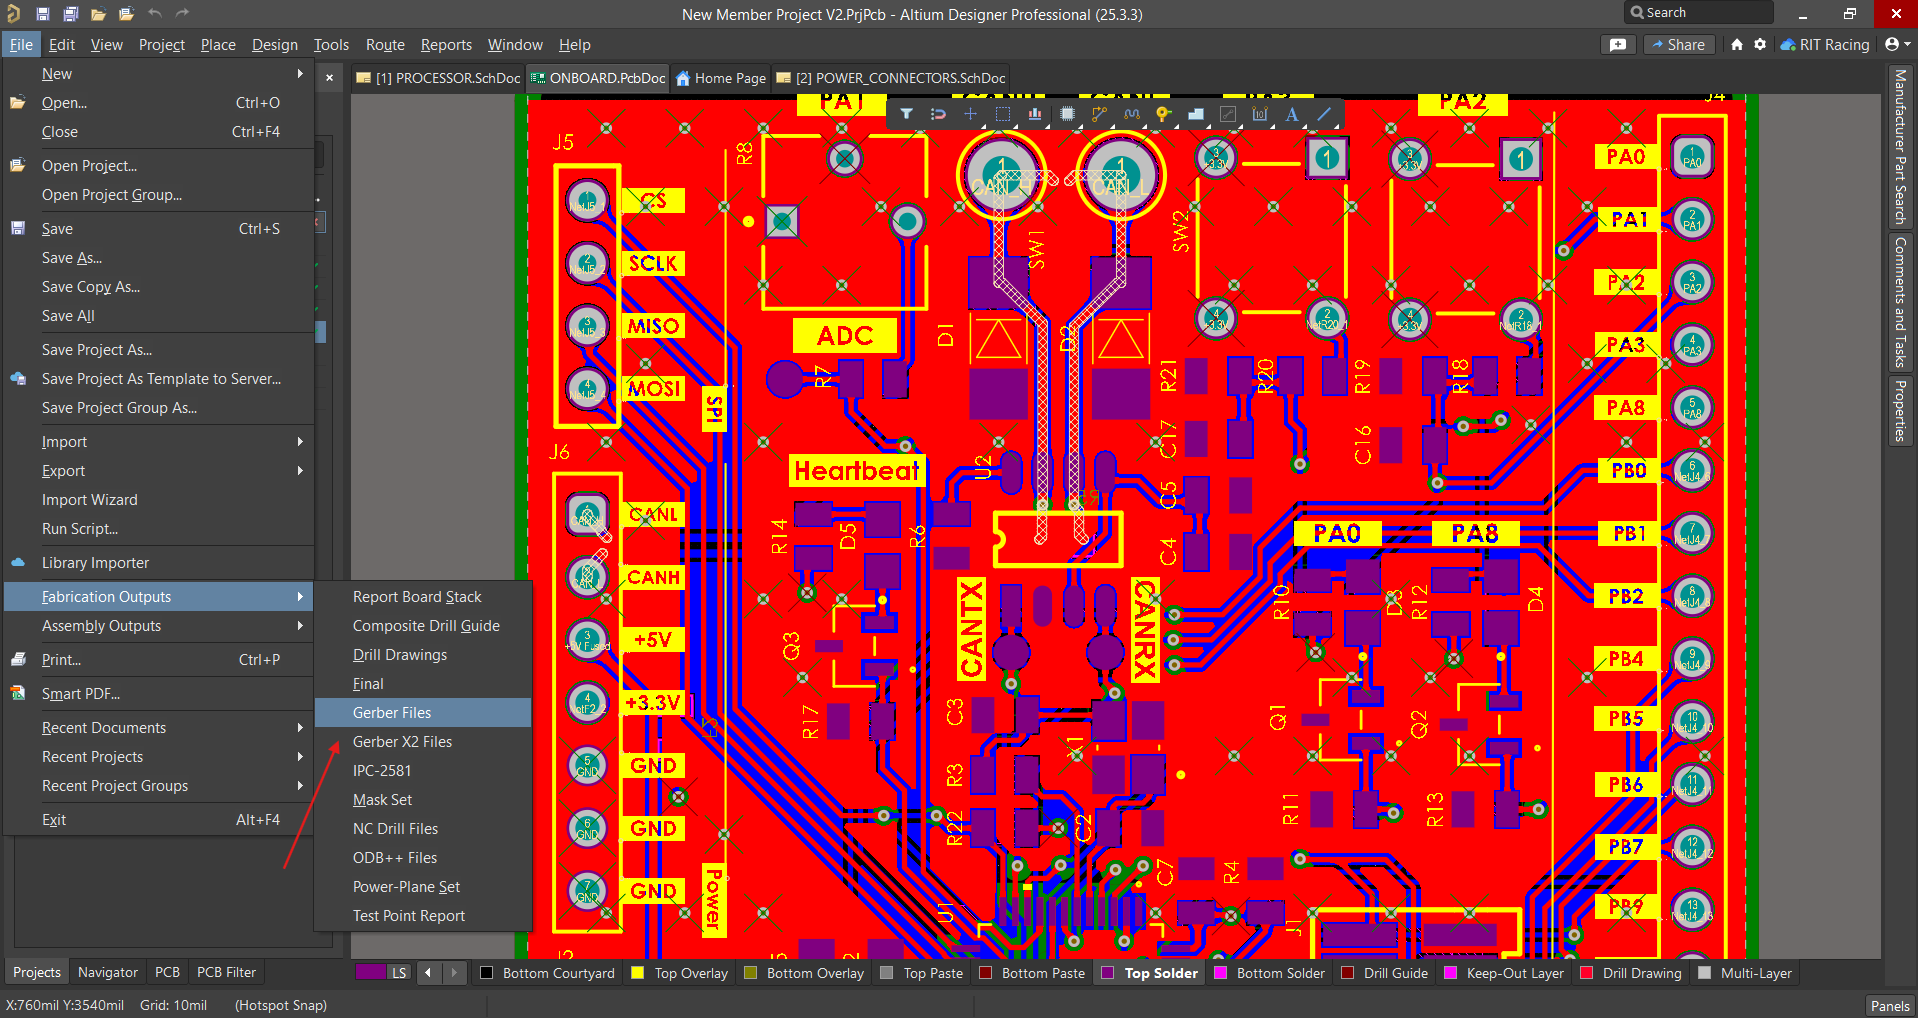The width and height of the screenshot is (1918, 1018).
Task: Expand the Import submenu
Action: coord(159,442)
